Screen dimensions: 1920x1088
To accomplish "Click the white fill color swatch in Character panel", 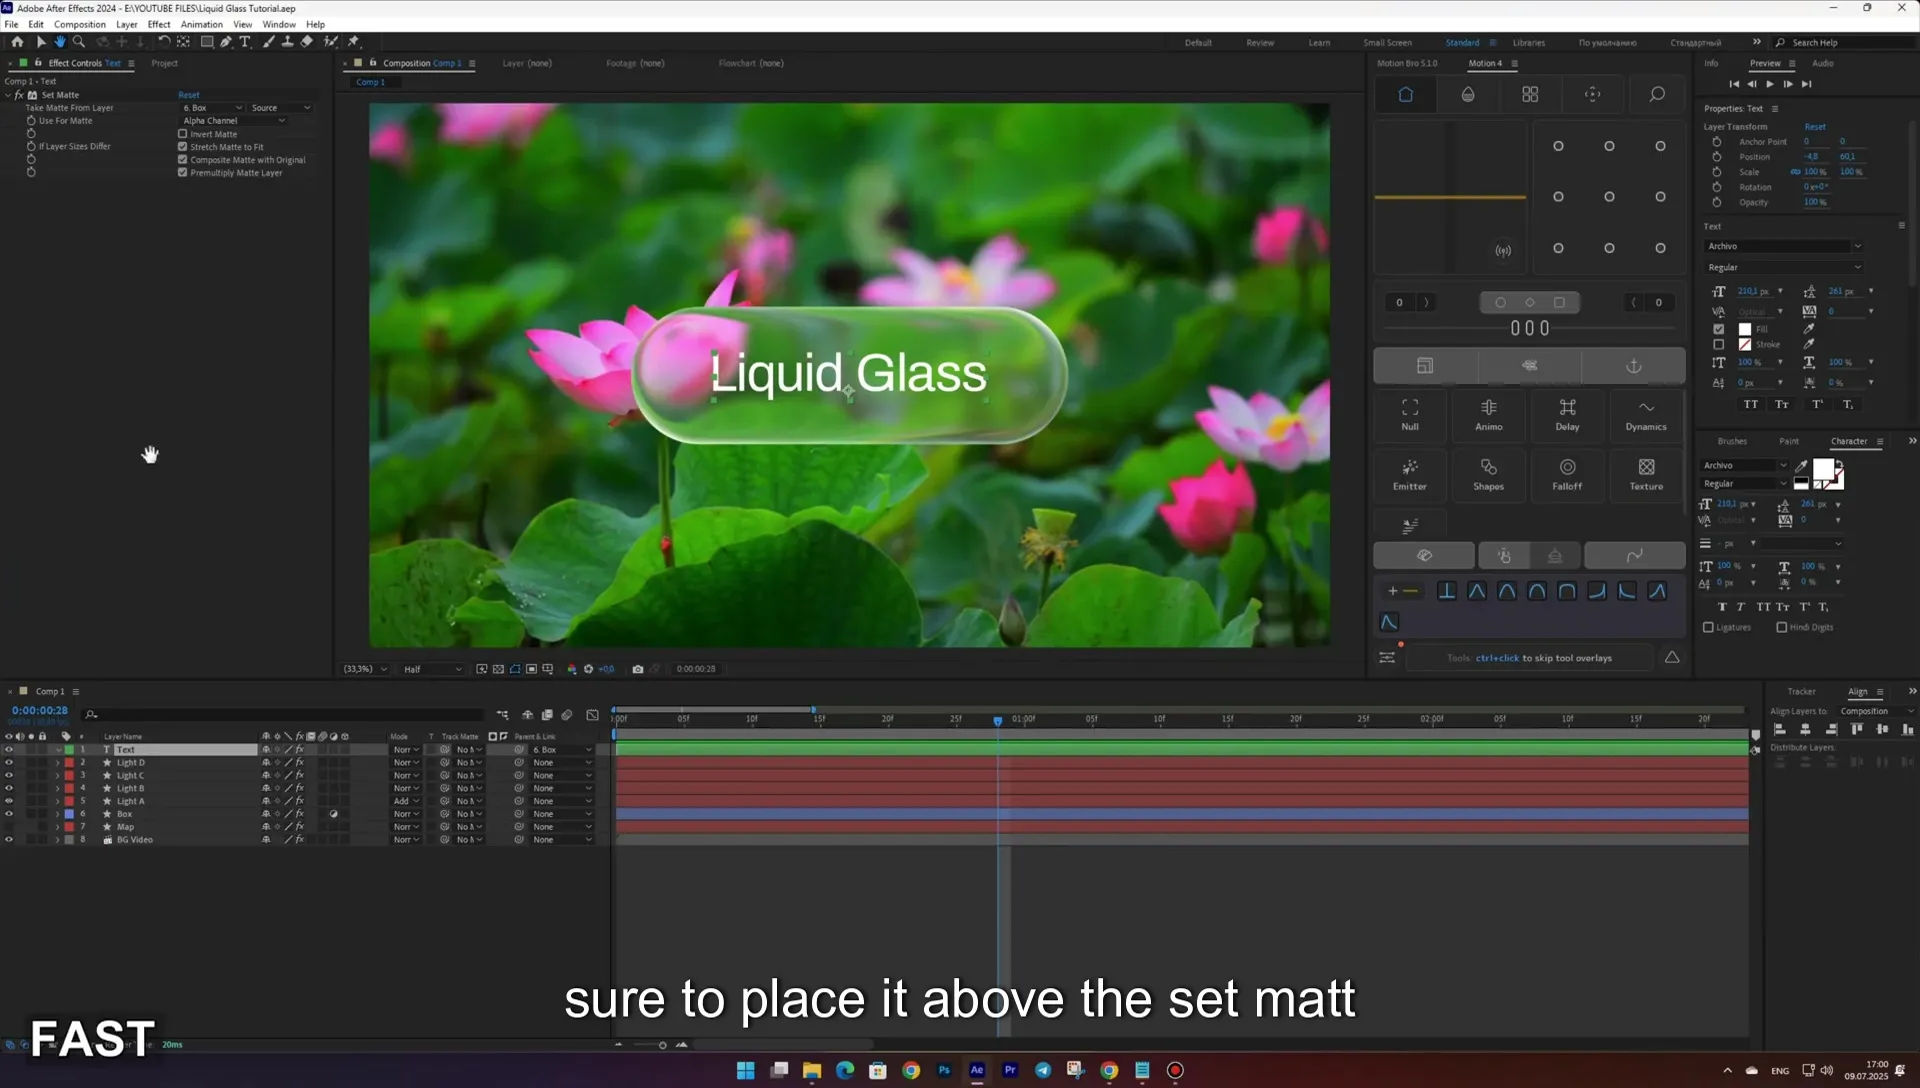I will coord(1824,470).
